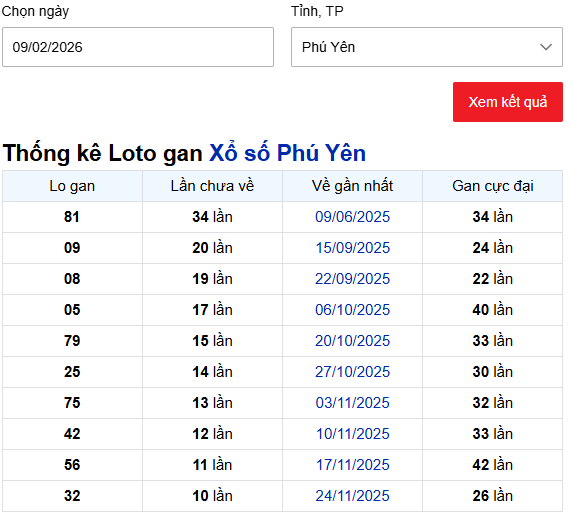This screenshot has width=571, height=521.
Task: Click the Tỉnh, TP label
Action: 317,11
